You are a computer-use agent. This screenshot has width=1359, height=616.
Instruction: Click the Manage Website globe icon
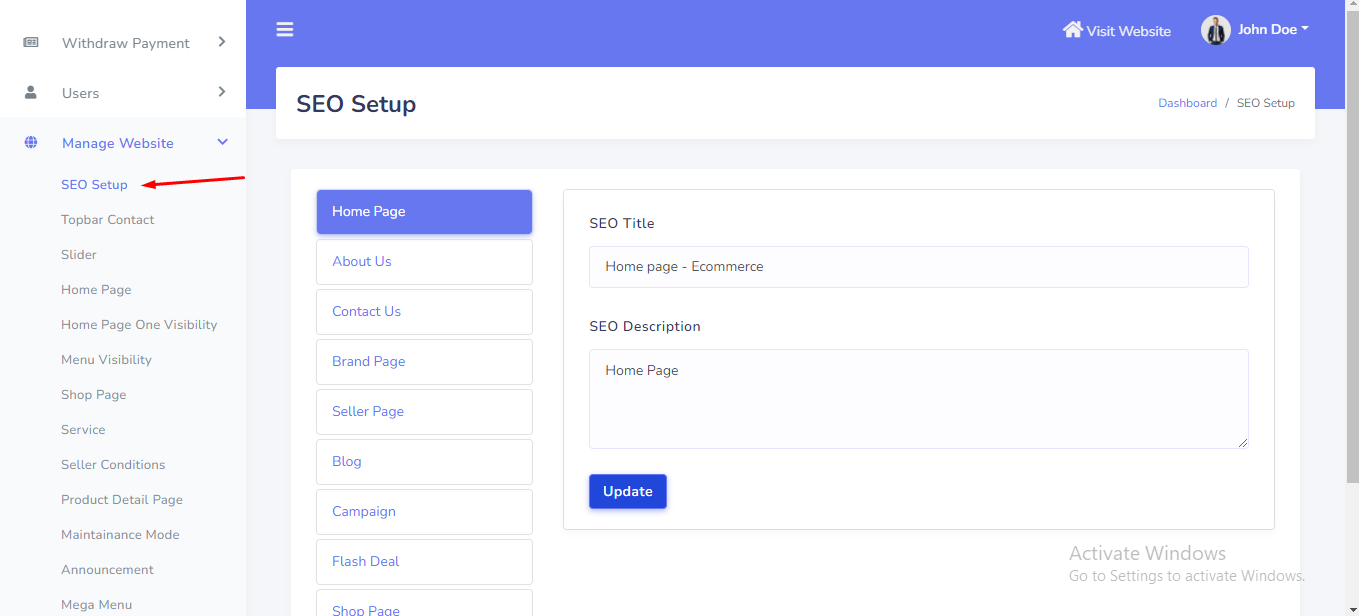31,143
